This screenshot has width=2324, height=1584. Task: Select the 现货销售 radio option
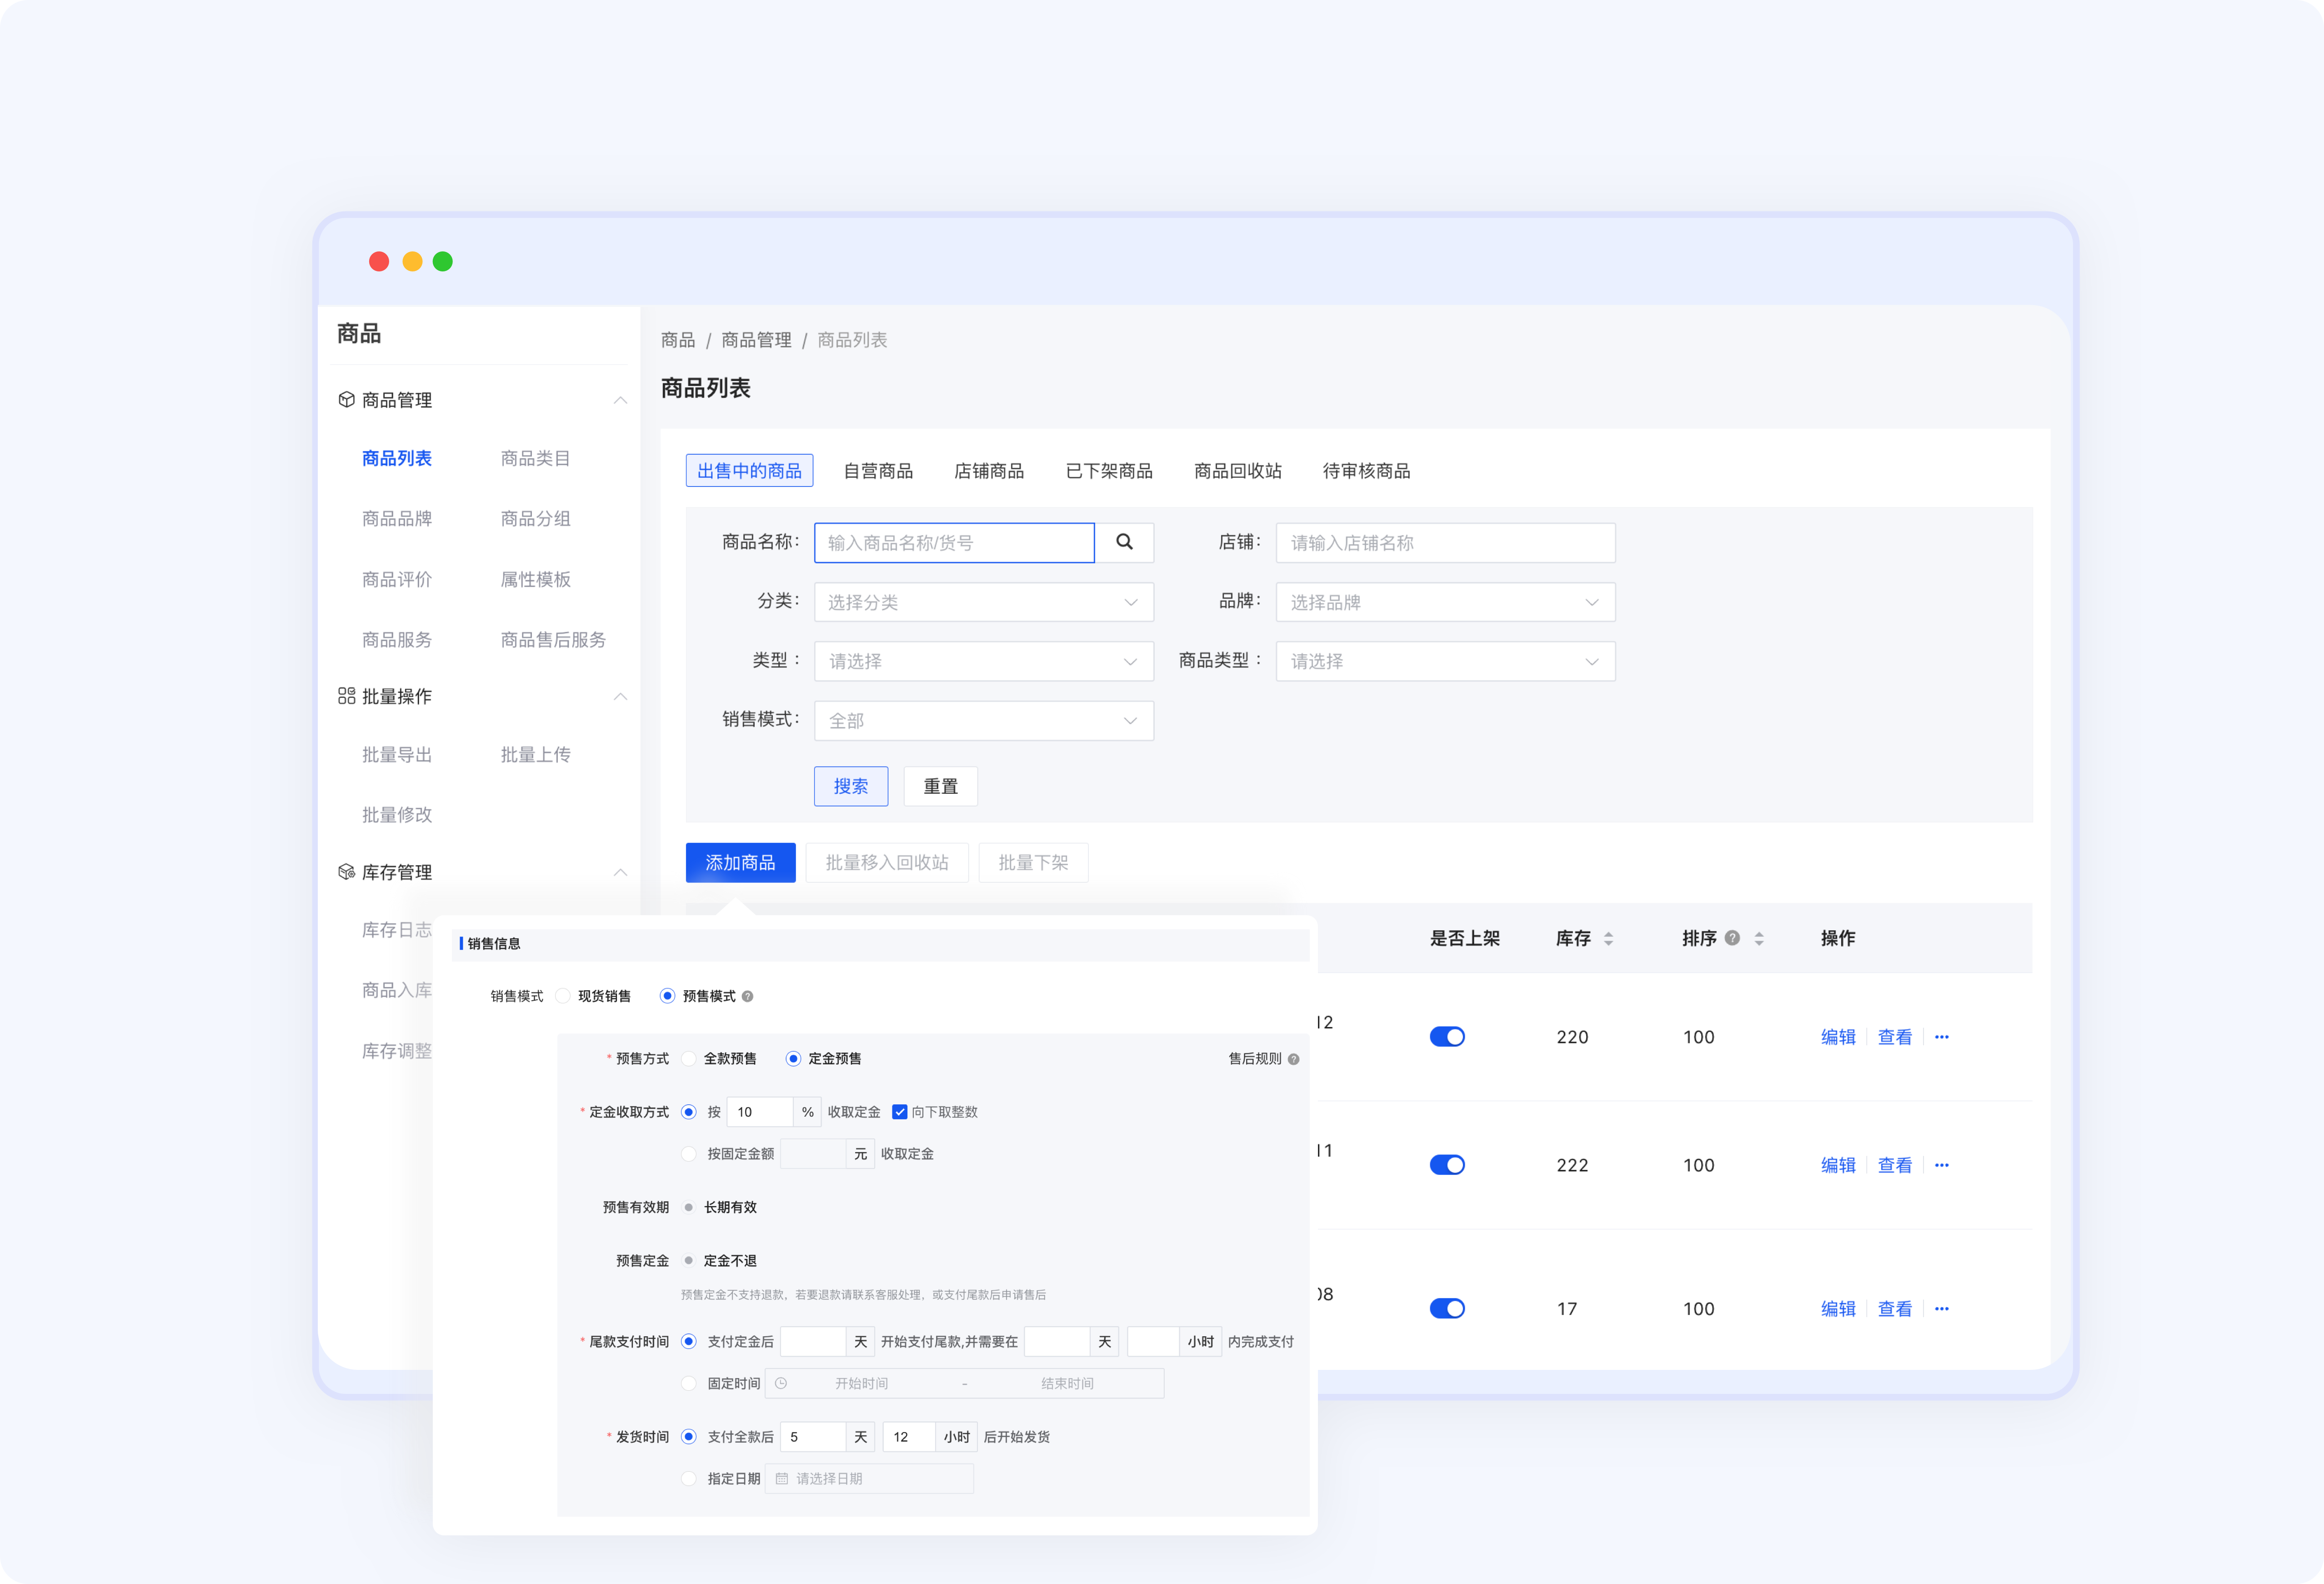click(563, 996)
